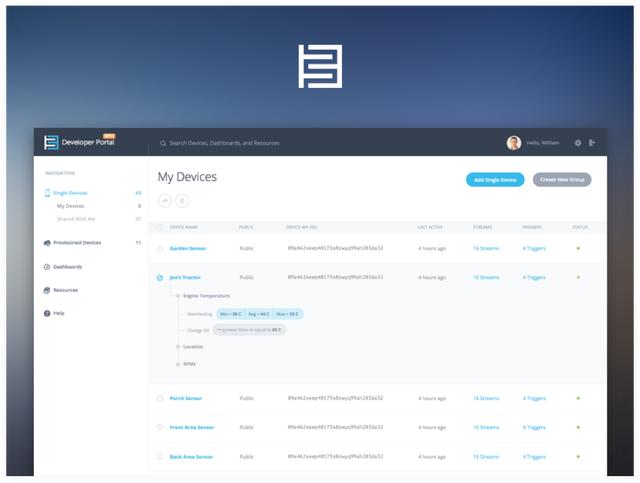Select Shared With Me in the navigation
This screenshot has height=483, width=640.
tap(77, 218)
